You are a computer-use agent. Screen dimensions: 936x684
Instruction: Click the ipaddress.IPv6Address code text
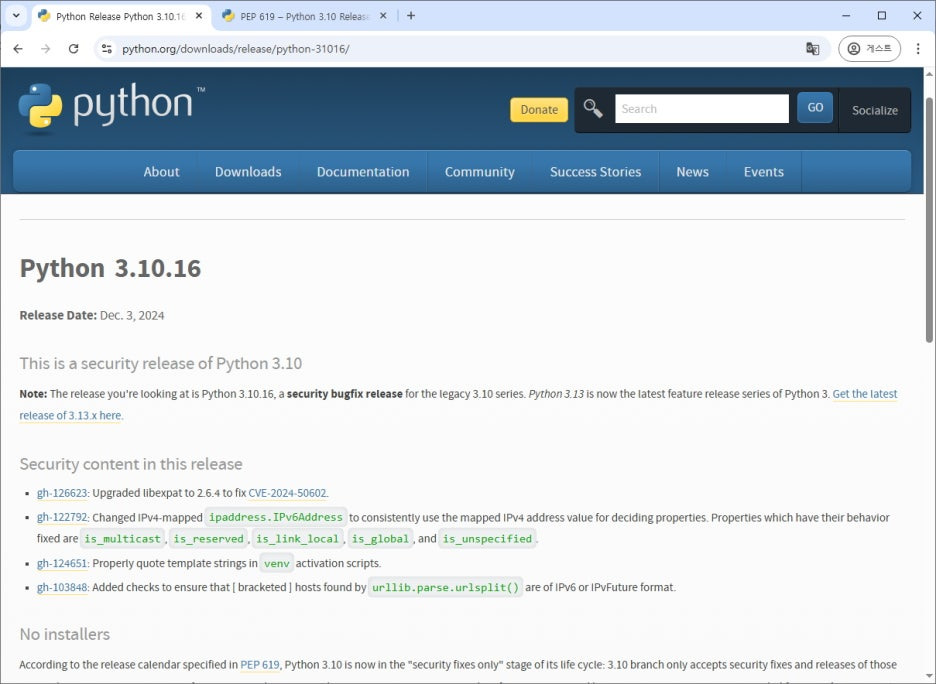(x=276, y=517)
